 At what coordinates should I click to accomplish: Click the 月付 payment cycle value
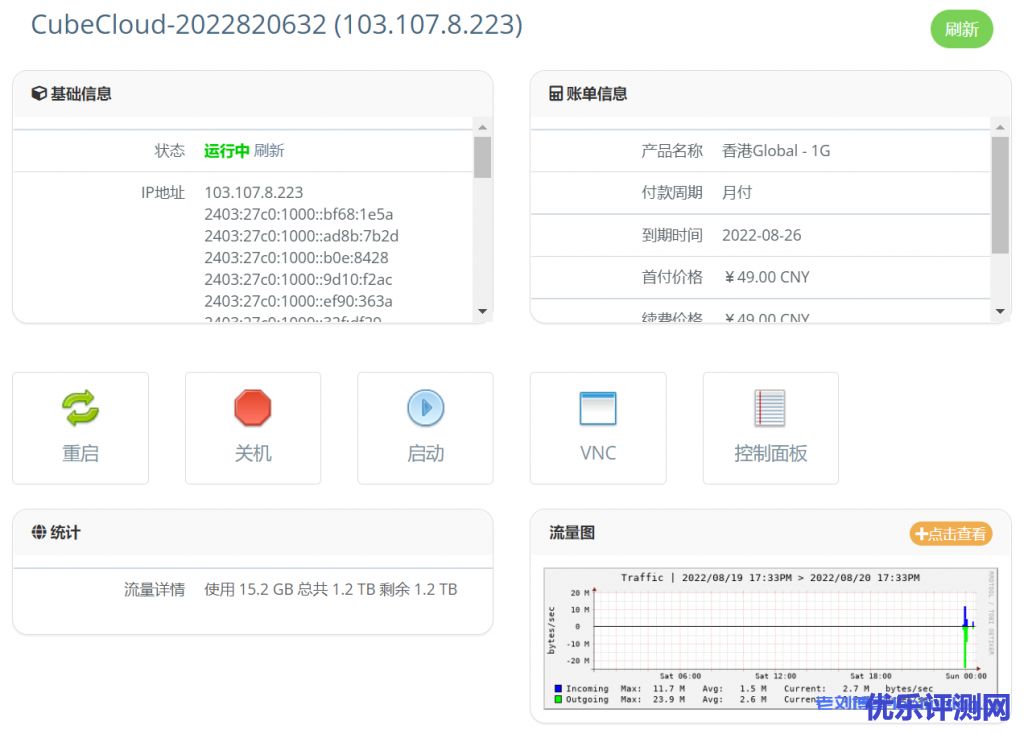tap(737, 193)
